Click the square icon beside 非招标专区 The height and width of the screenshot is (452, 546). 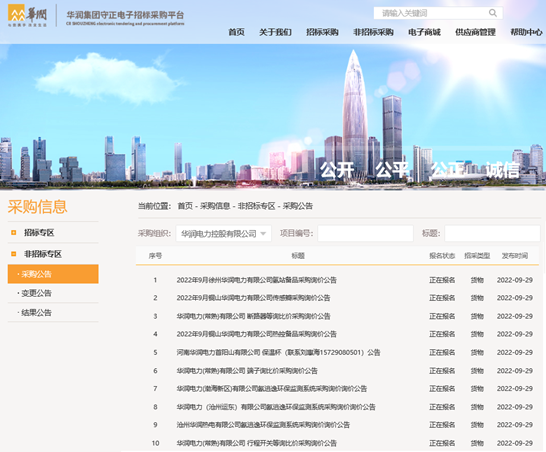pyautogui.click(x=14, y=254)
